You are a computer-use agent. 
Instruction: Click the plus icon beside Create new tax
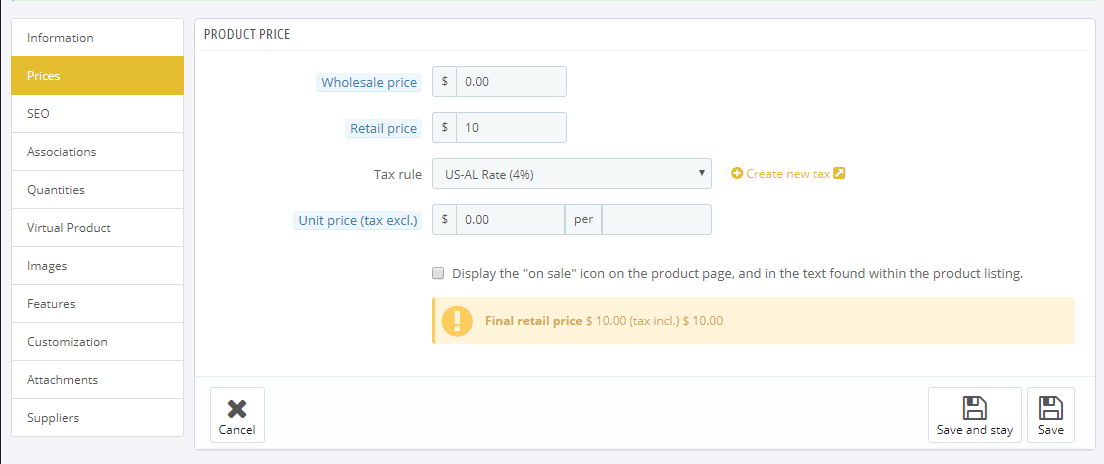click(737, 173)
